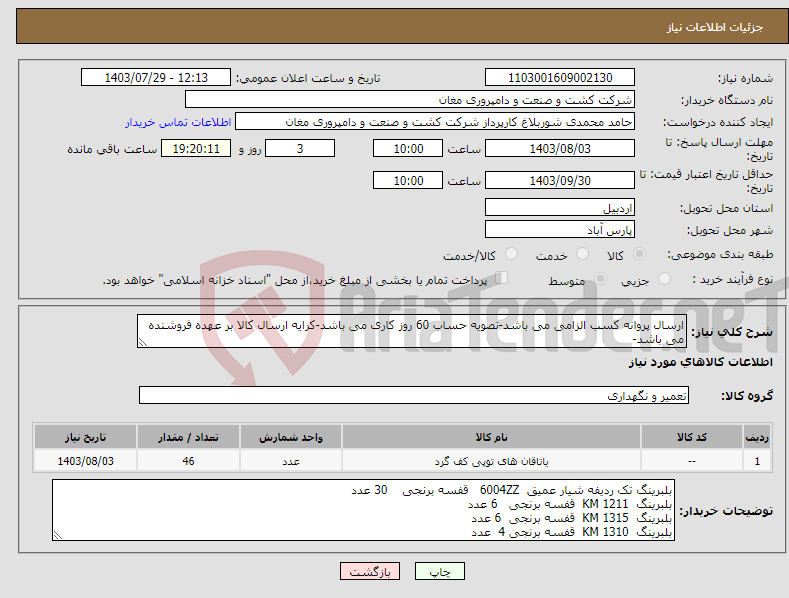The image size is (789, 598).
Task: Select the جزیی purchase type radio
Action: [x=664, y=279]
